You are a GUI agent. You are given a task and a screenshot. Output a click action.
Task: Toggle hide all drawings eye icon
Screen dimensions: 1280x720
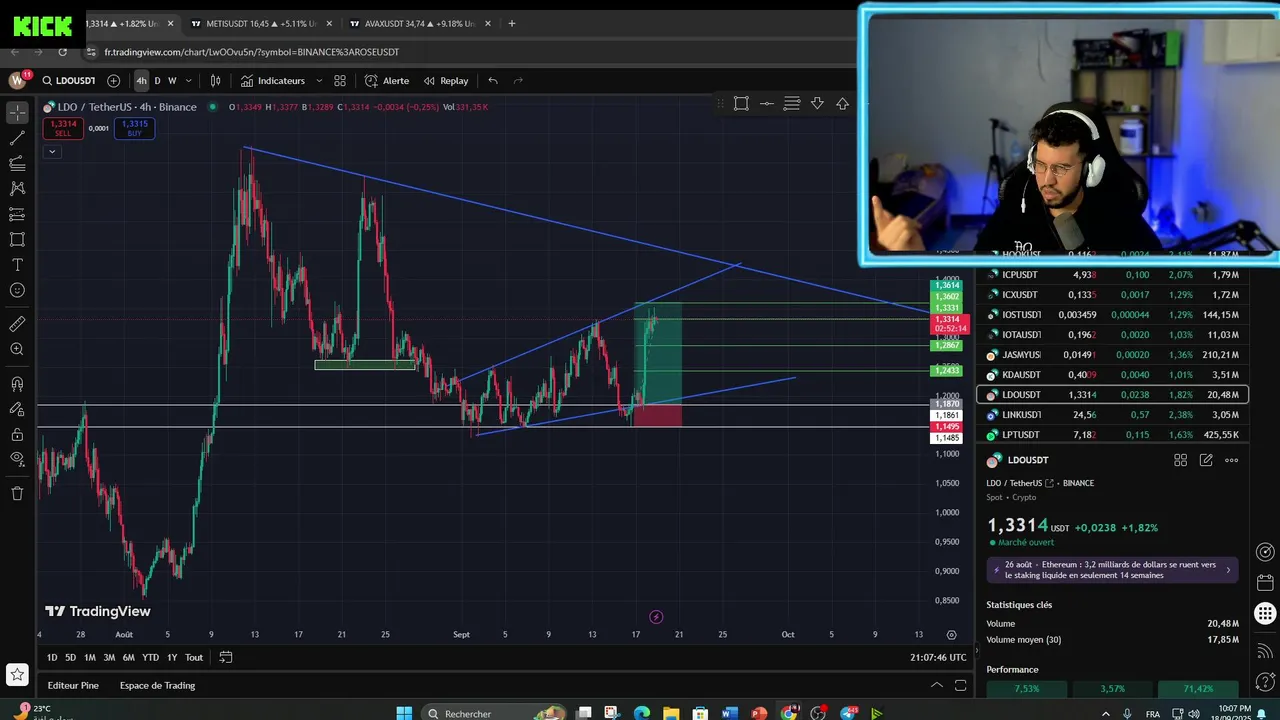tap(17, 459)
